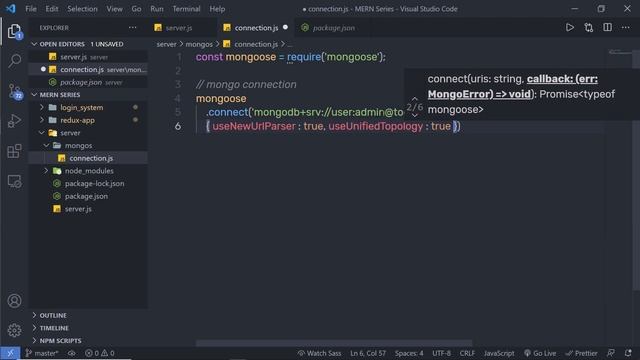Open the Edit menu

(52, 9)
